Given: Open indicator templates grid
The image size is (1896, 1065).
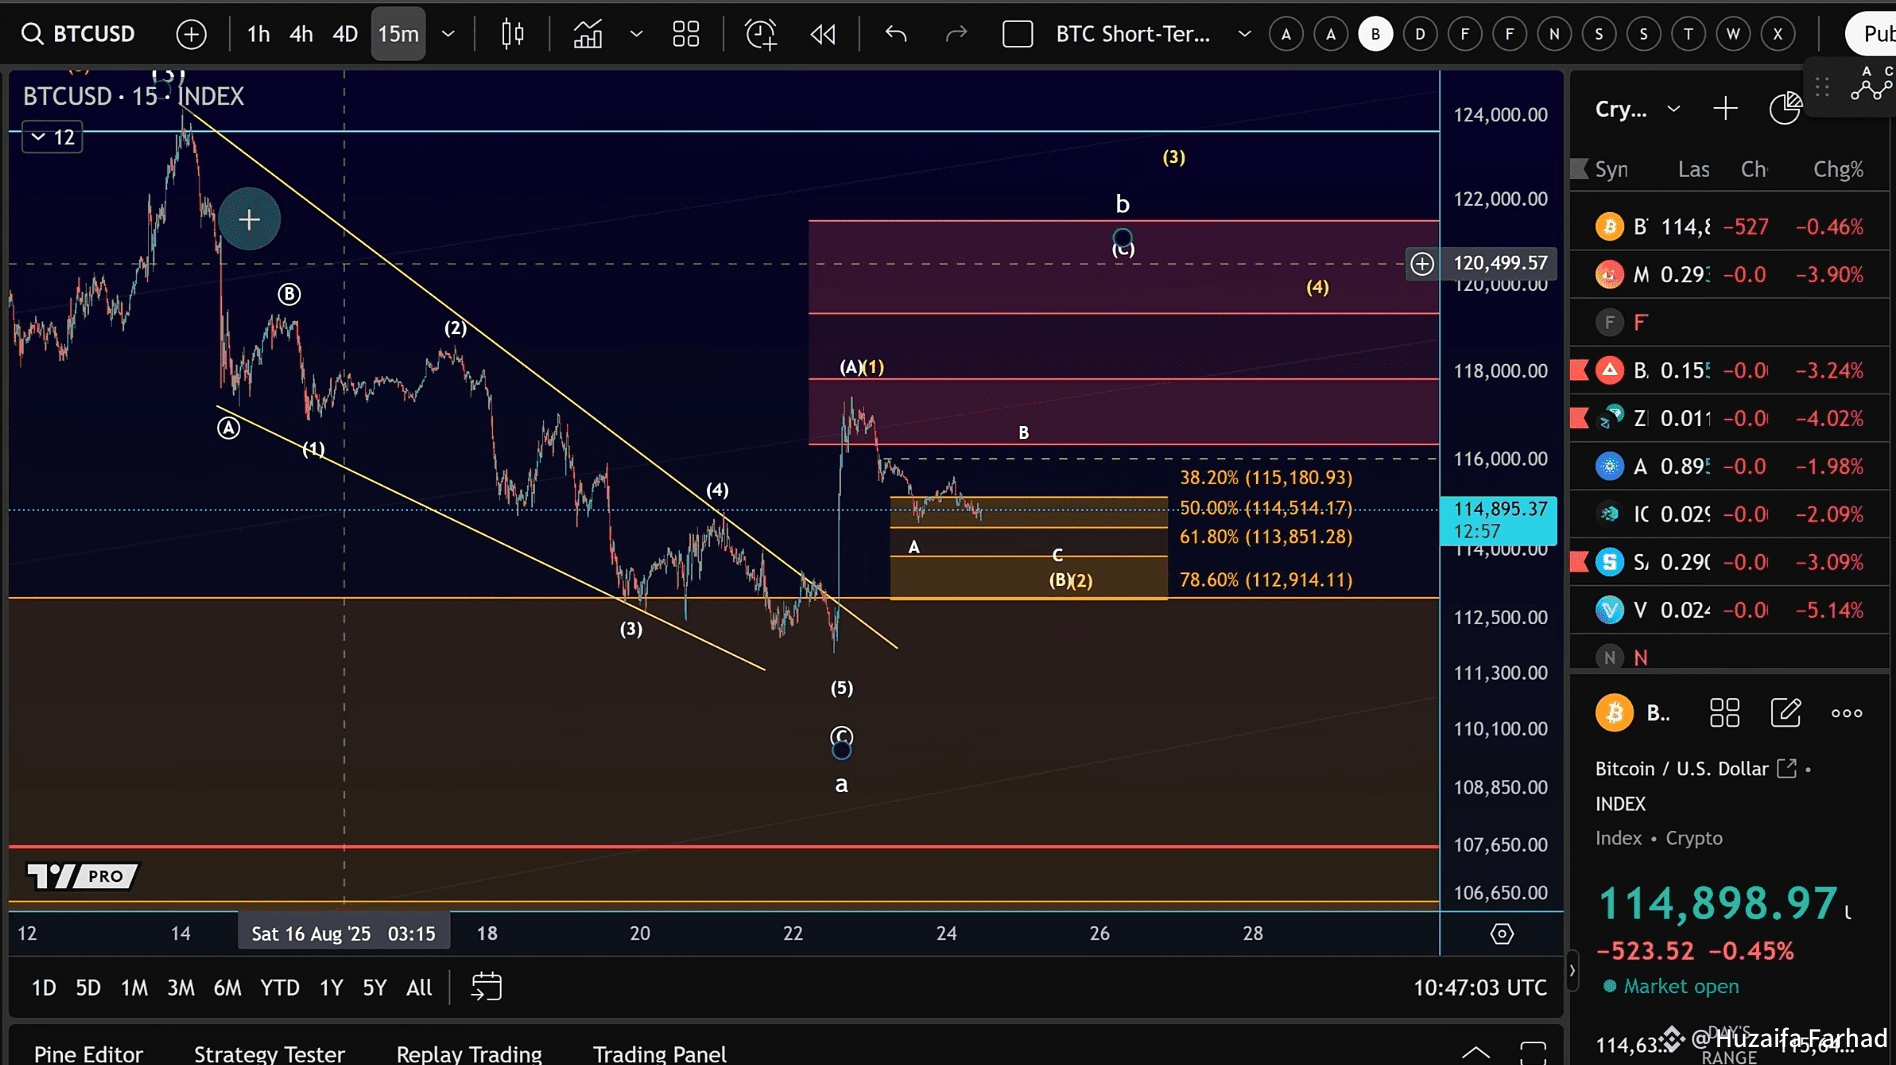Looking at the screenshot, I should pyautogui.click(x=686, y=34).
